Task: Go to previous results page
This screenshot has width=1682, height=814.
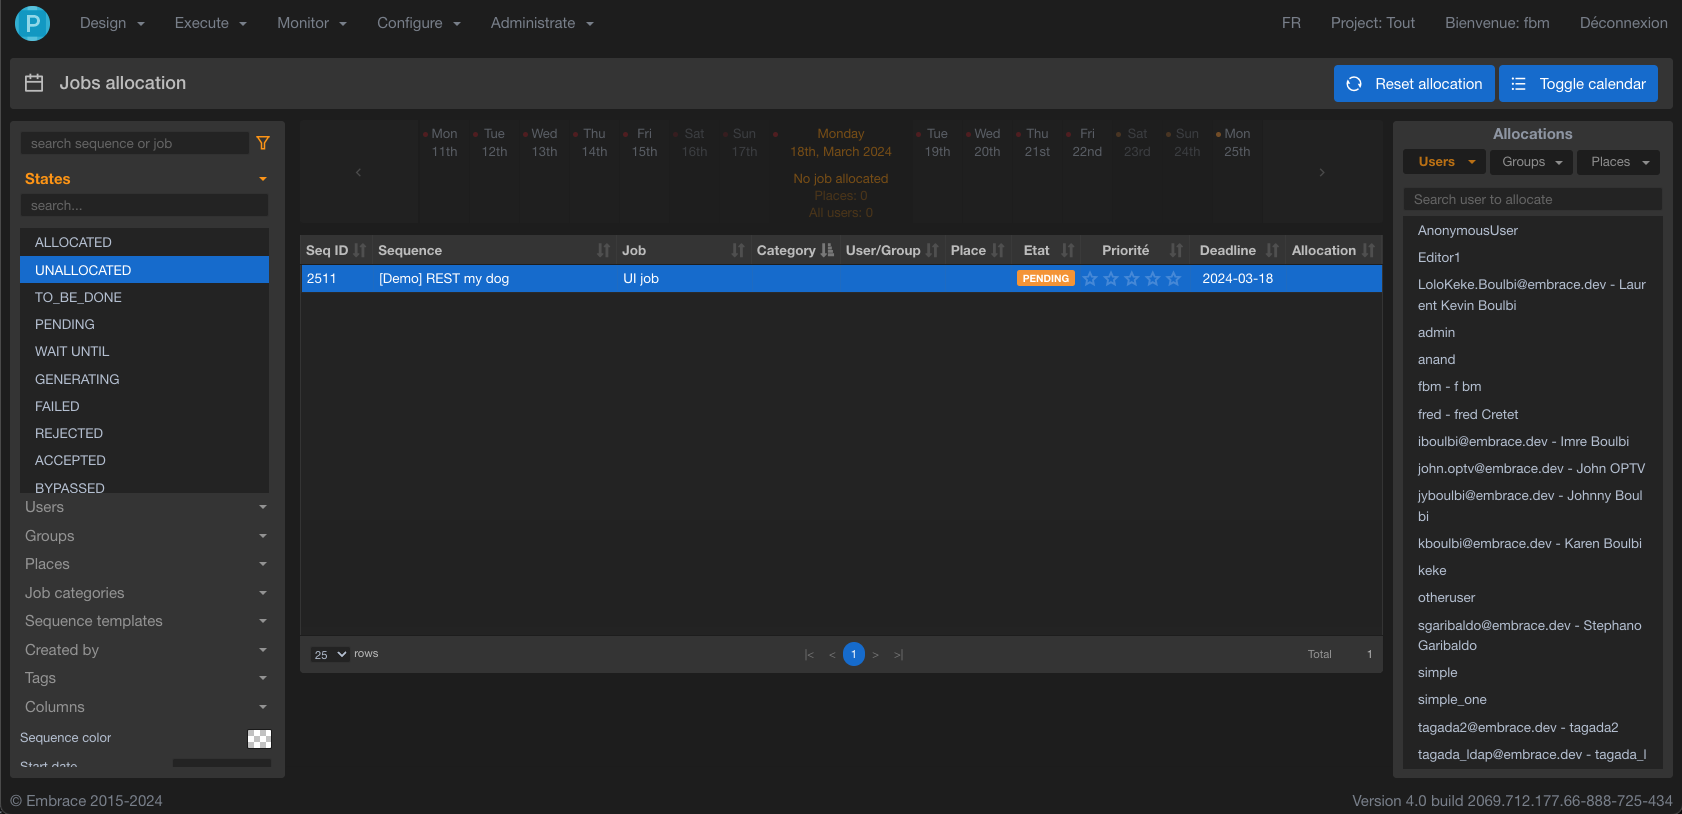Action: (832, 655)
